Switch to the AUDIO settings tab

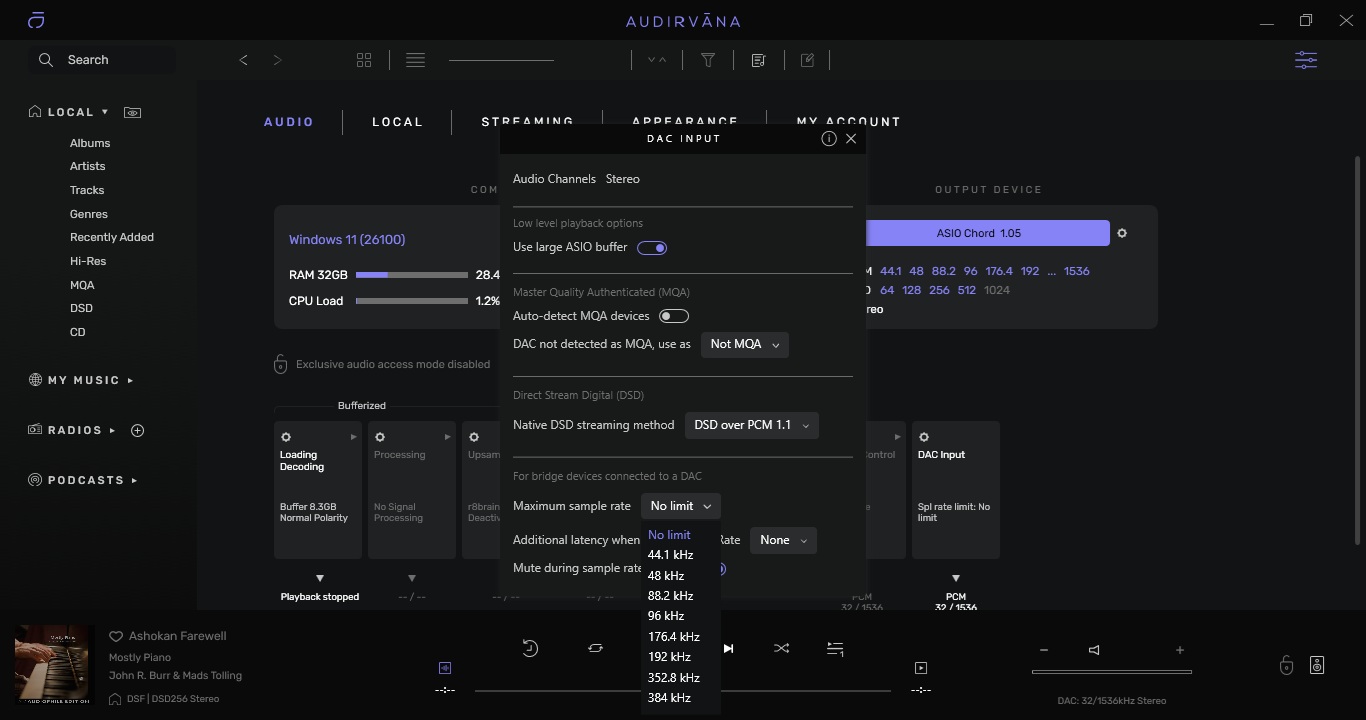(289, 122)
